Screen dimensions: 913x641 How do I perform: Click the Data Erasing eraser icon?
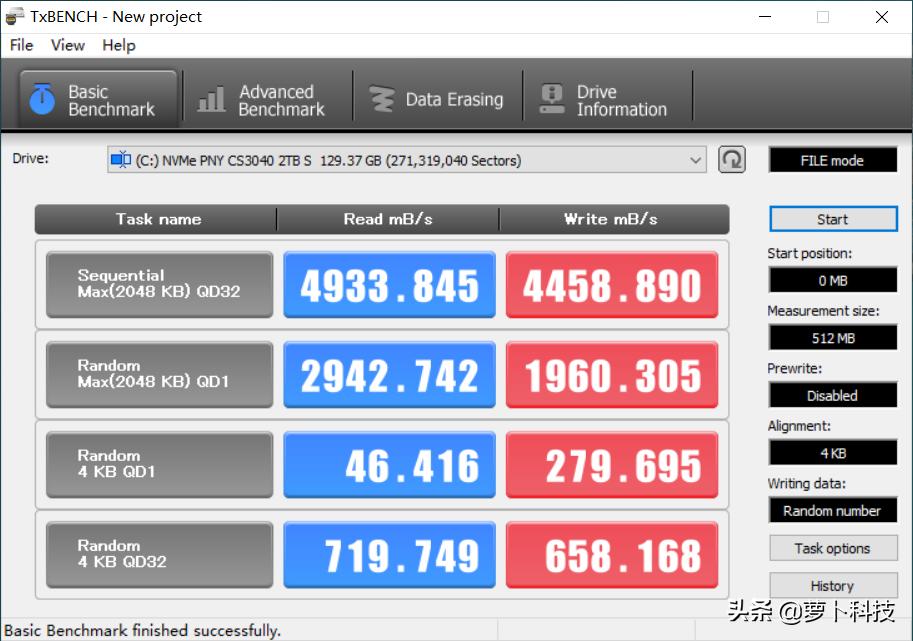383,96
